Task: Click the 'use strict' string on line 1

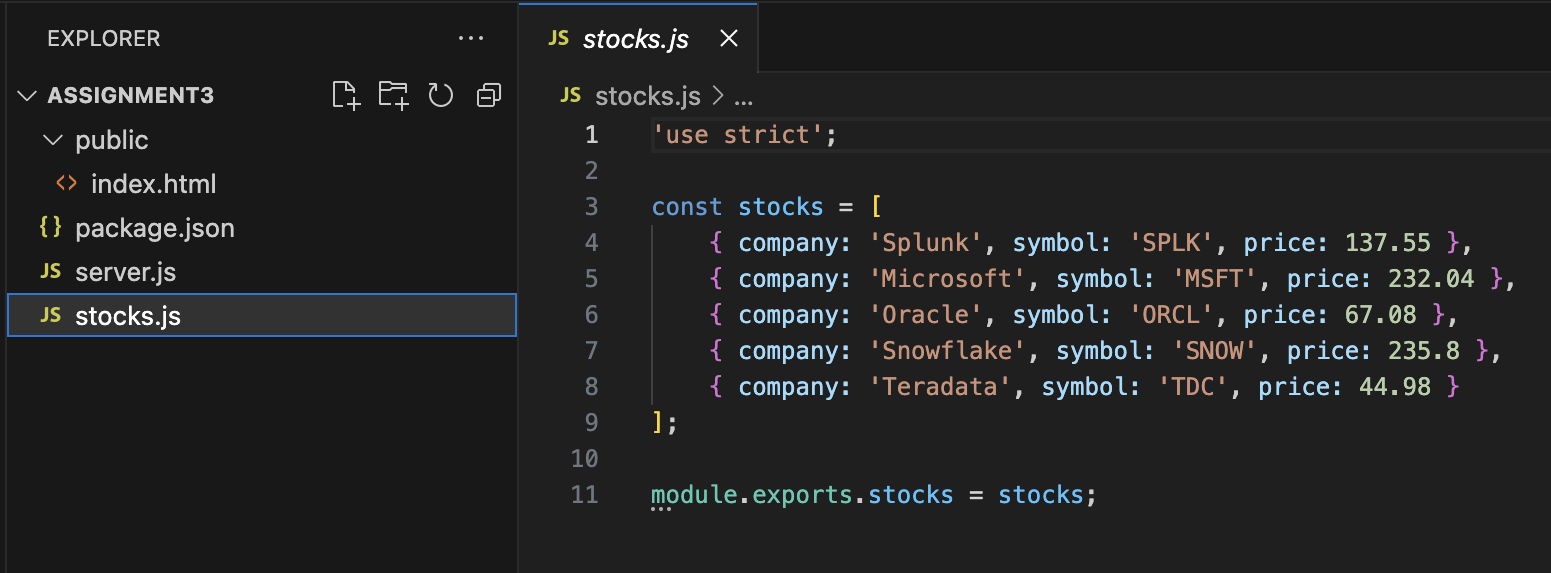Action: tap(738, 135)
